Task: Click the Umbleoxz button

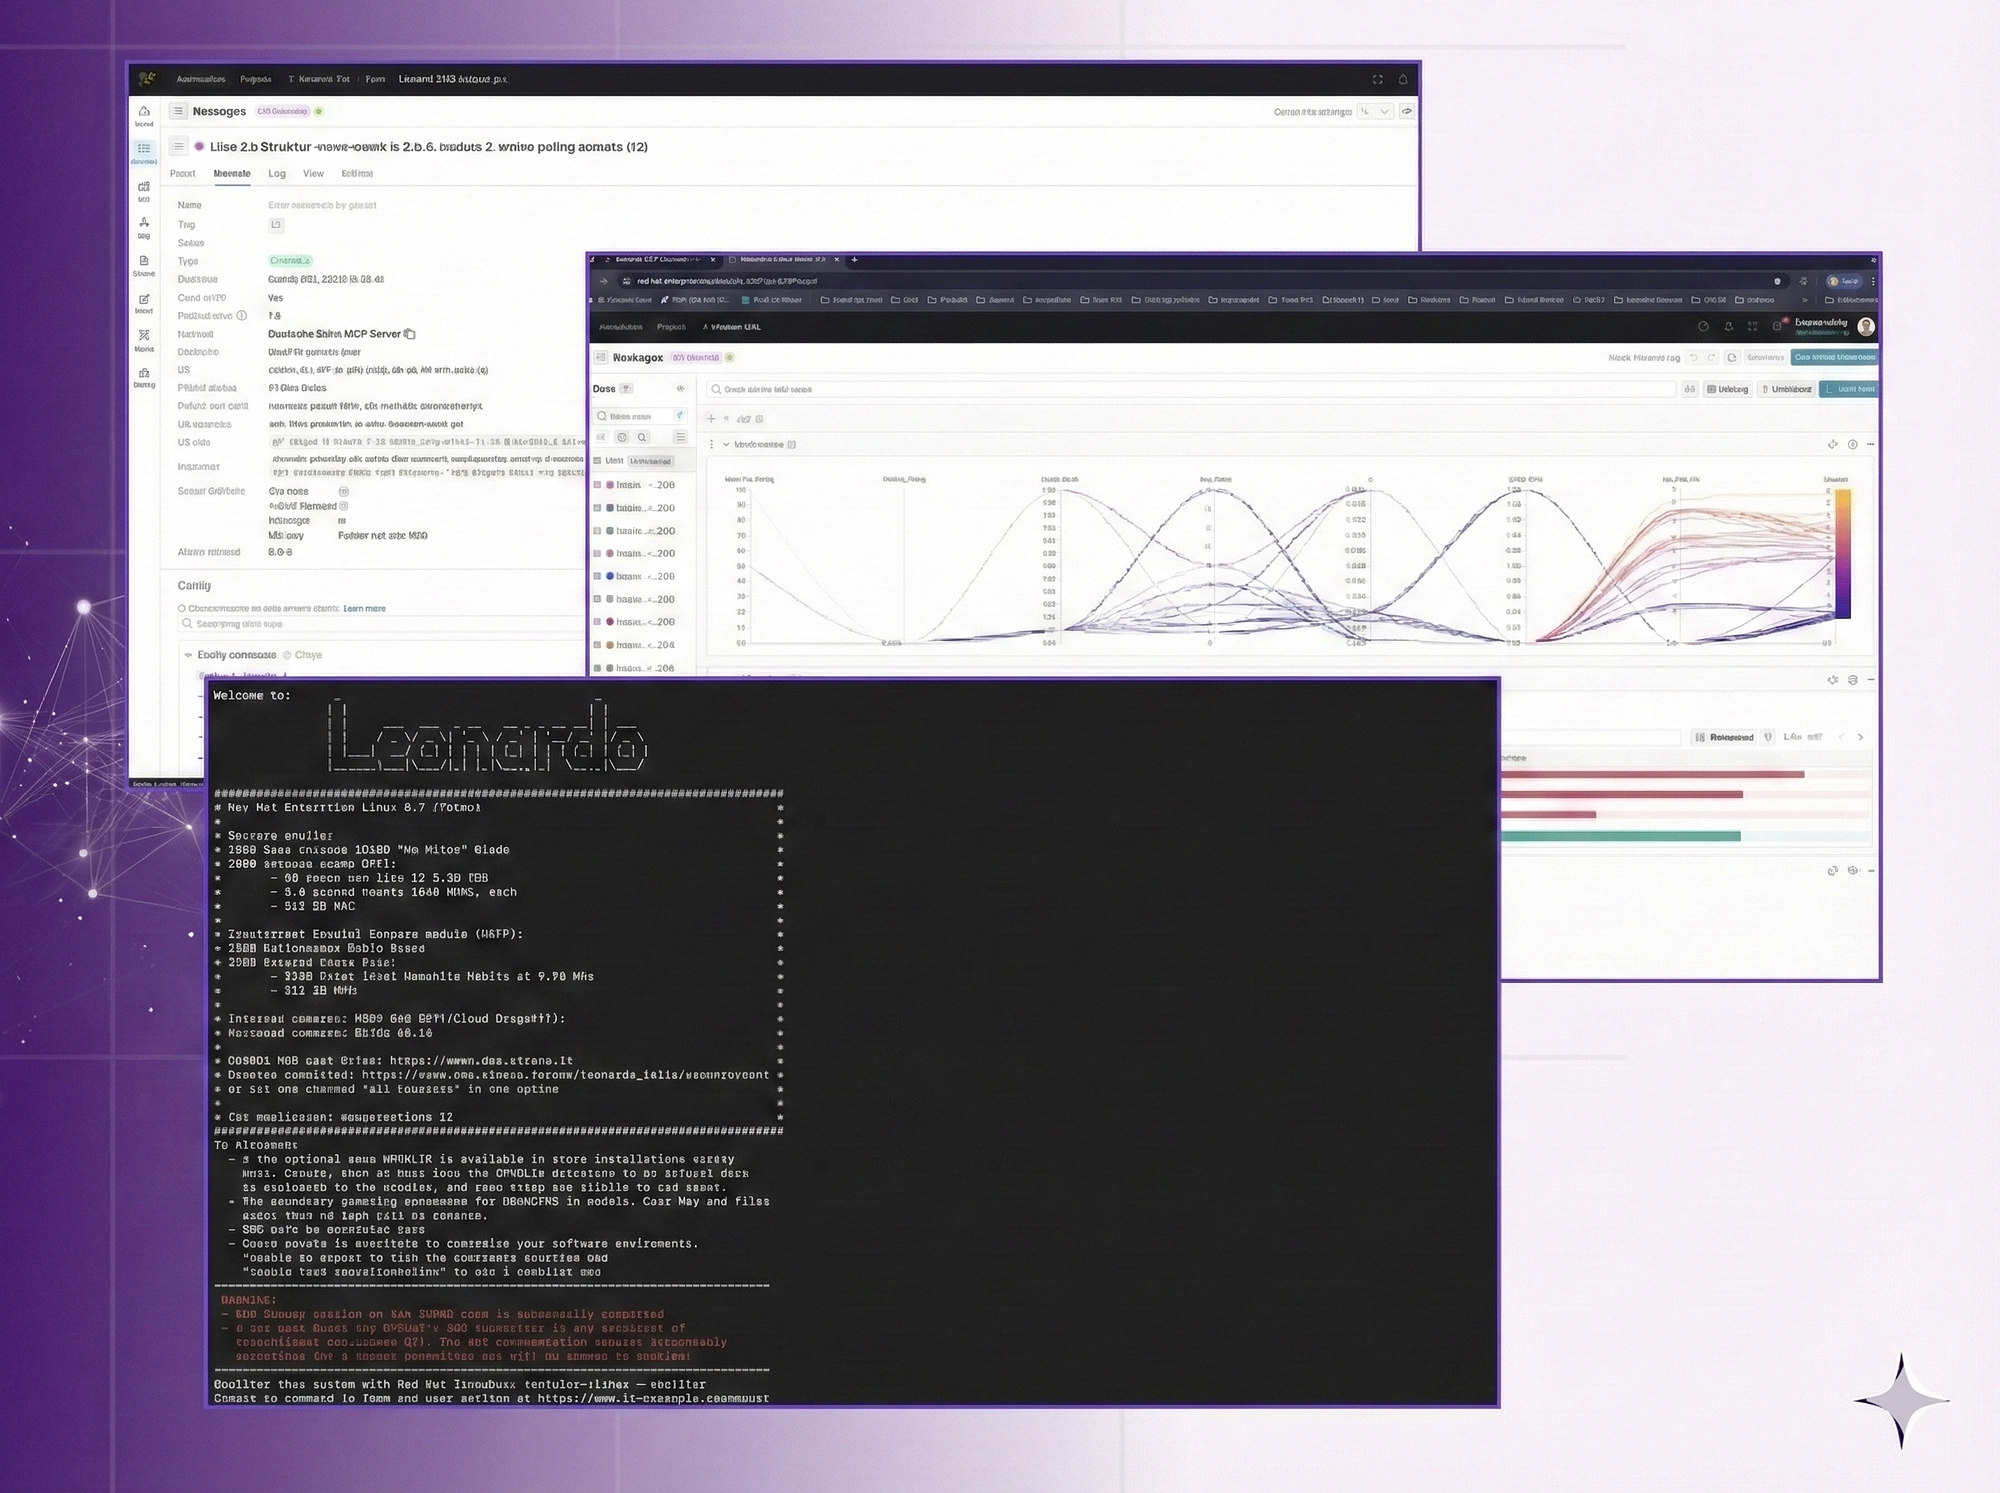Action: pyautogui.click(x=1787, y=389)
